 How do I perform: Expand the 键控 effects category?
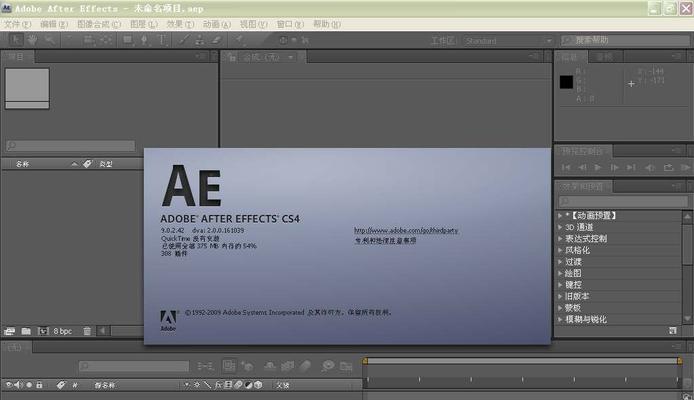[560, 285]
